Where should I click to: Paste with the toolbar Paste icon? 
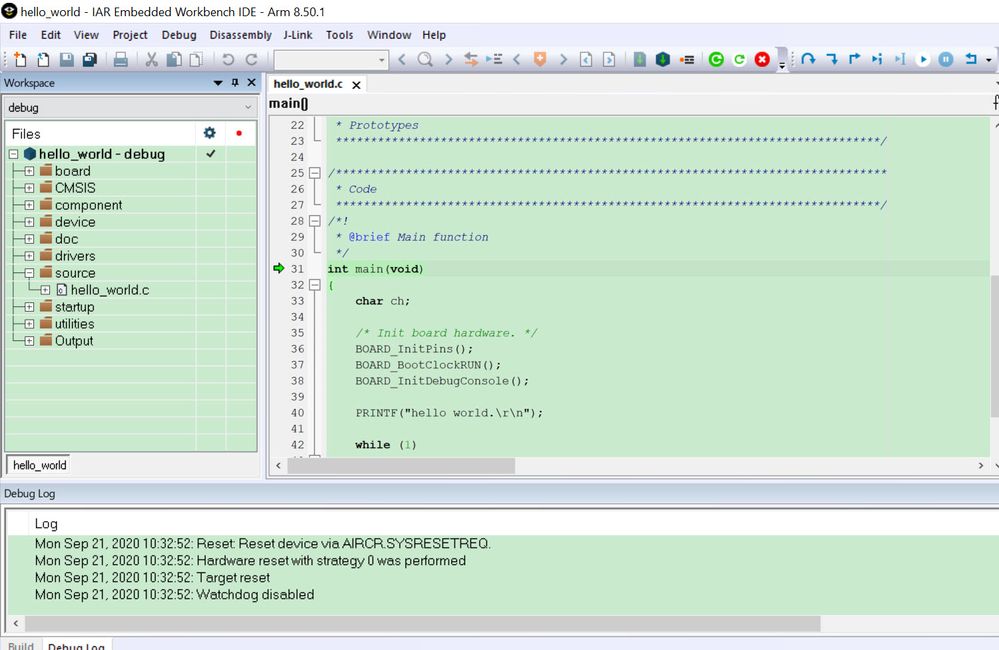[x=196, y=59]
